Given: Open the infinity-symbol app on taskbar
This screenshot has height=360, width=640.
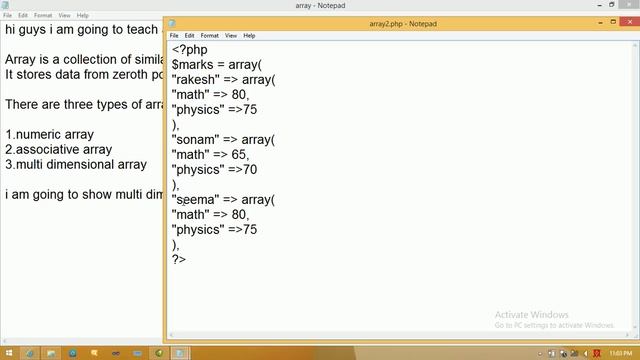Looking at the screenshot, I should pos(116,353).
